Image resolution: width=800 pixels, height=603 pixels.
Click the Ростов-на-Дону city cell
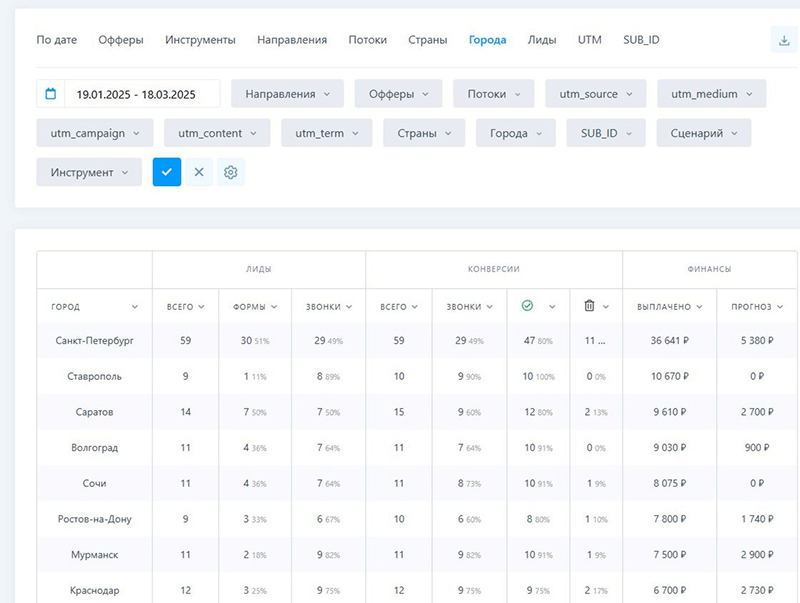(94, 519)
